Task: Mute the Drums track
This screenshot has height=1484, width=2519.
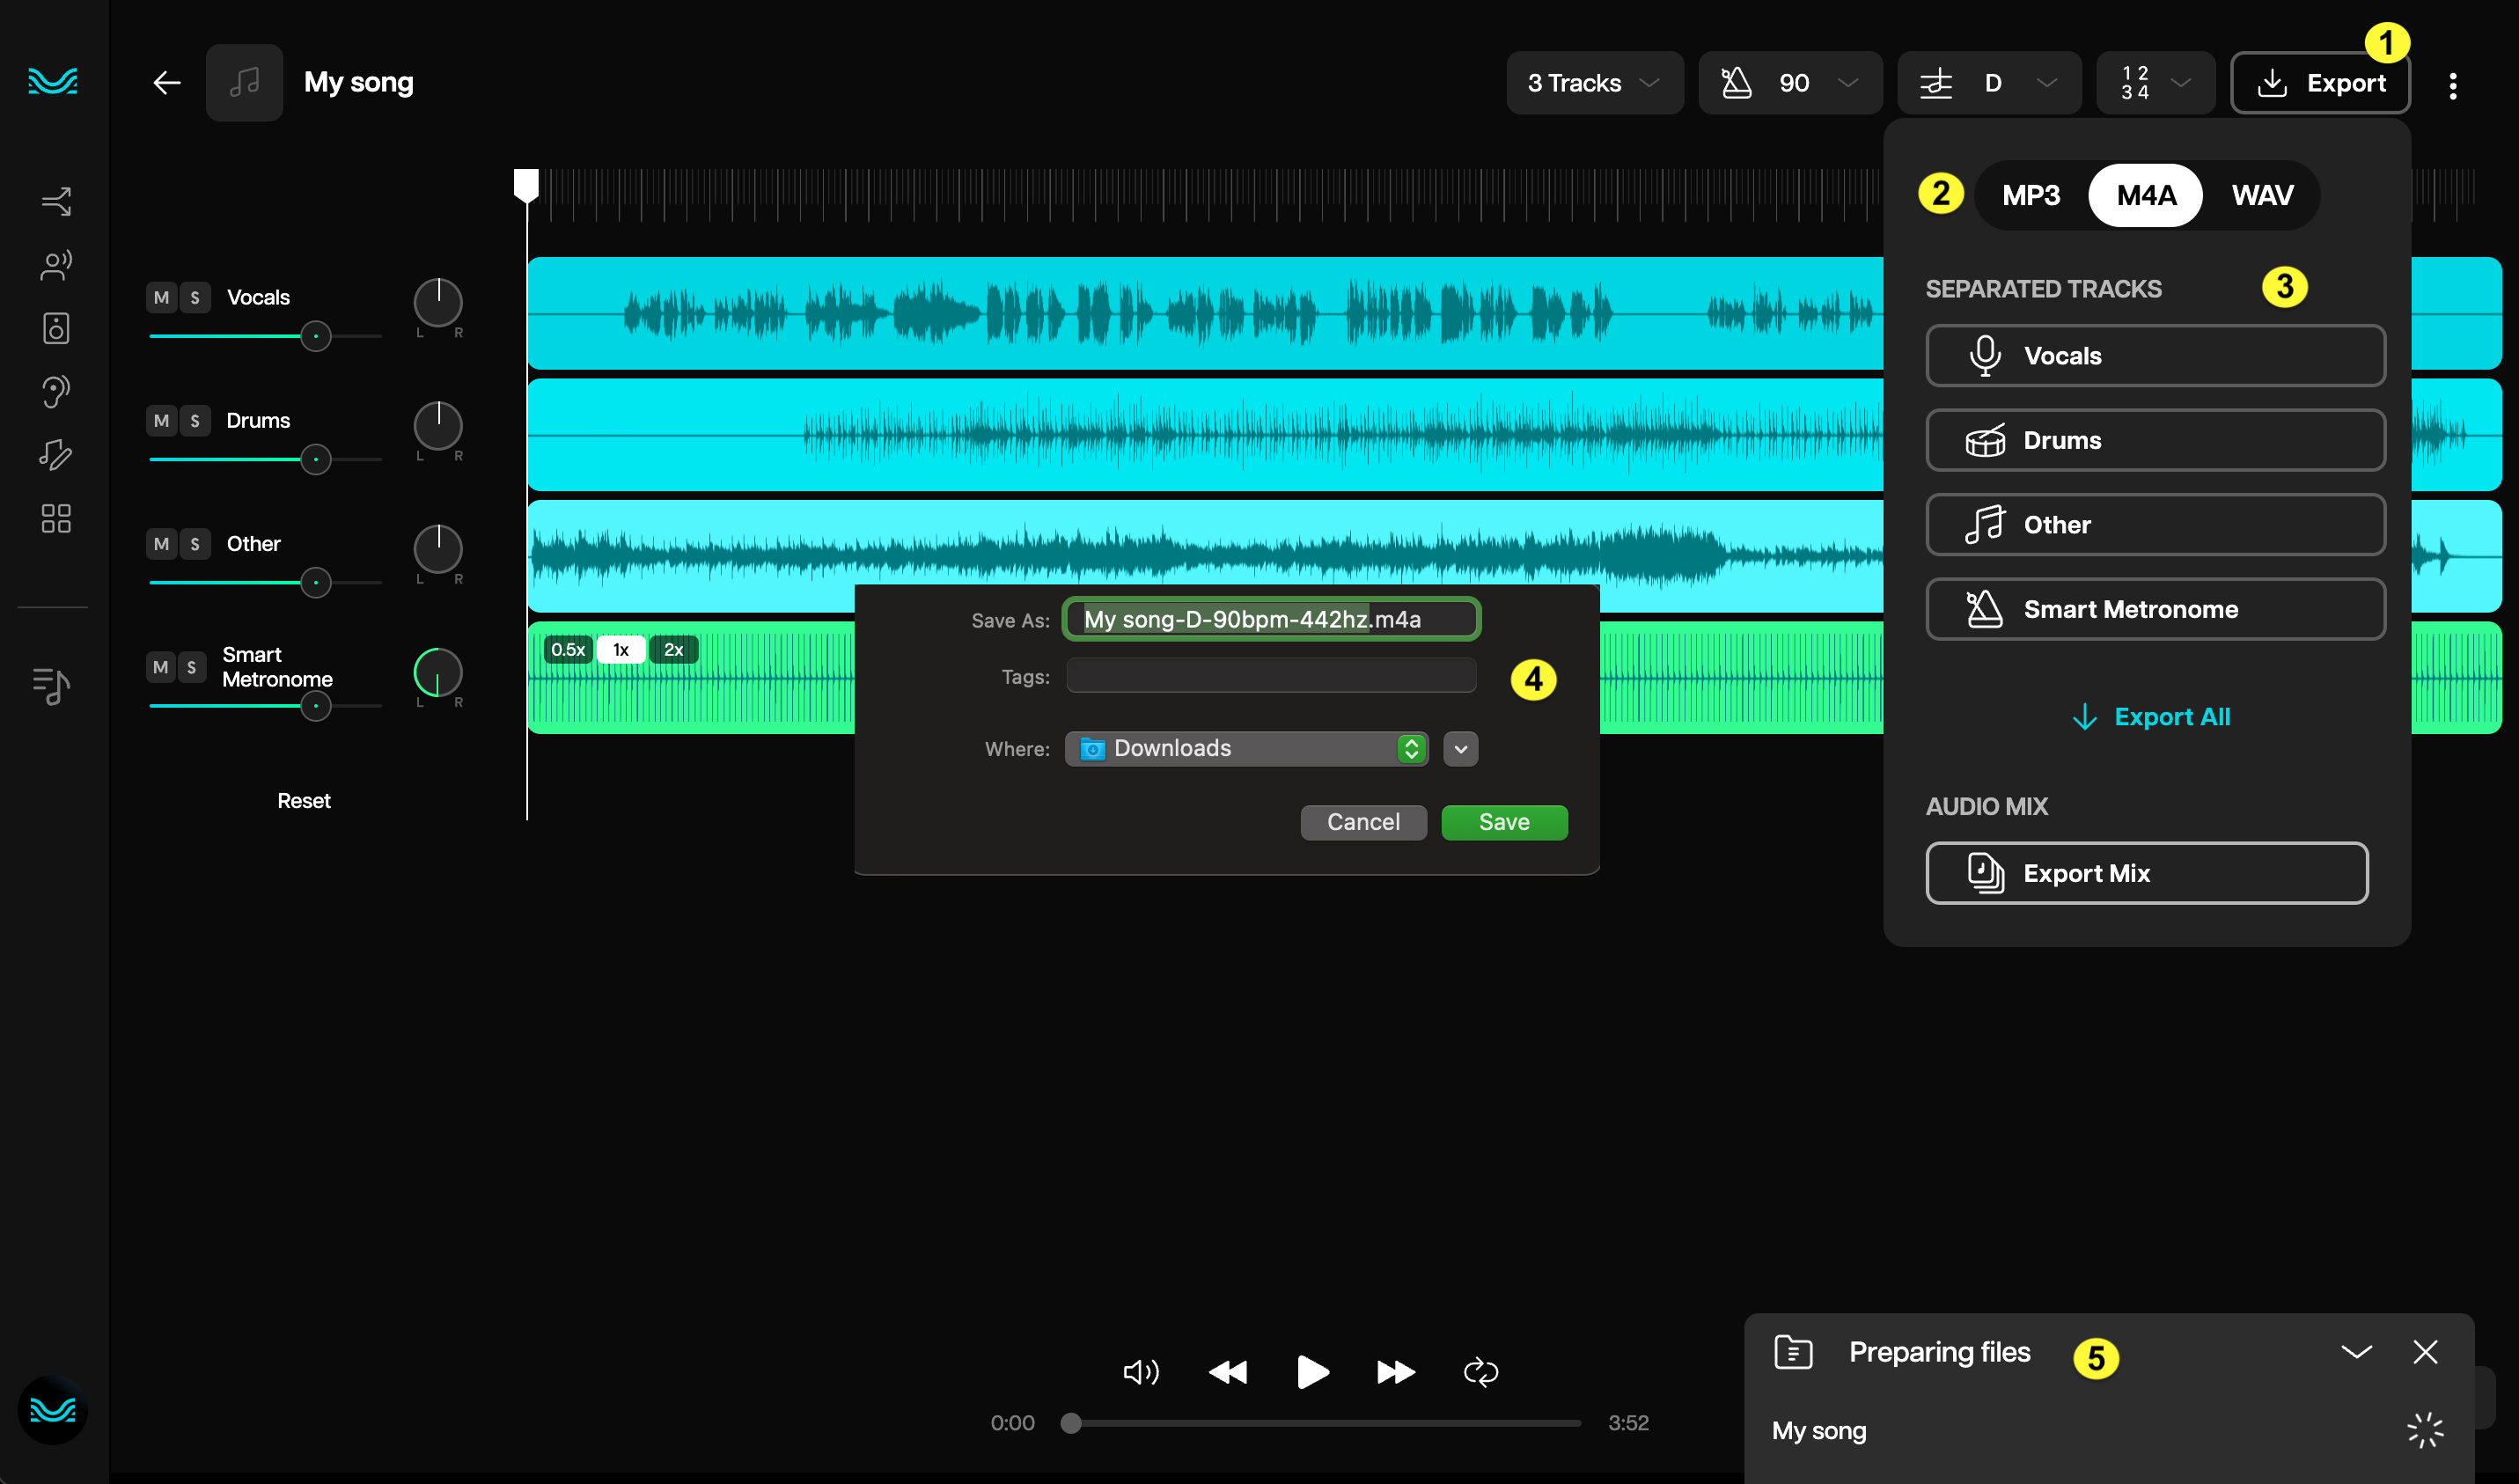Action: click(x=161, y=420)
